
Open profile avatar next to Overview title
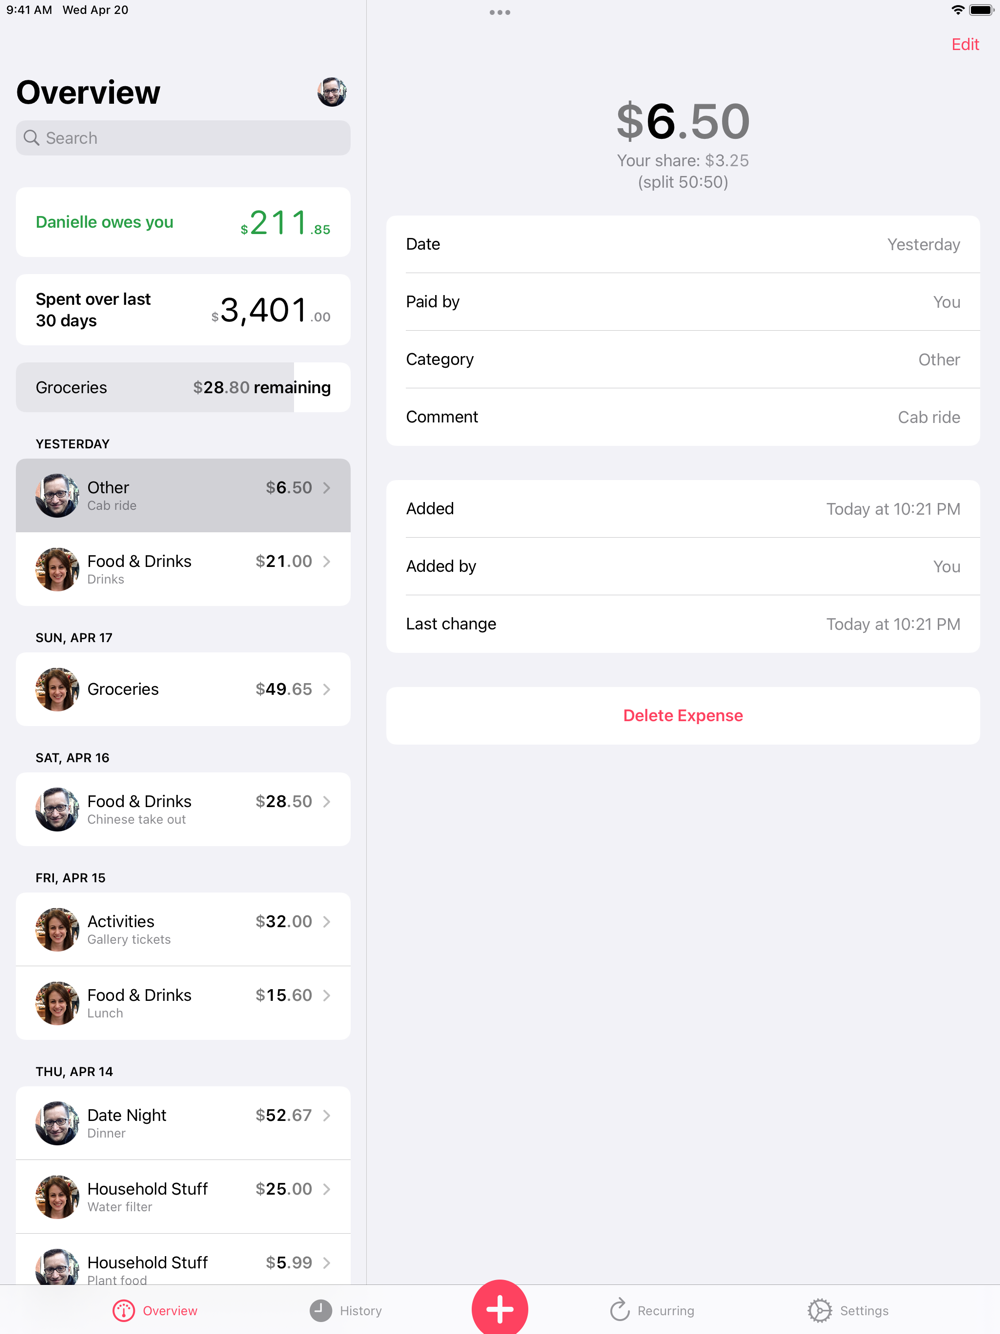point(332,92)
